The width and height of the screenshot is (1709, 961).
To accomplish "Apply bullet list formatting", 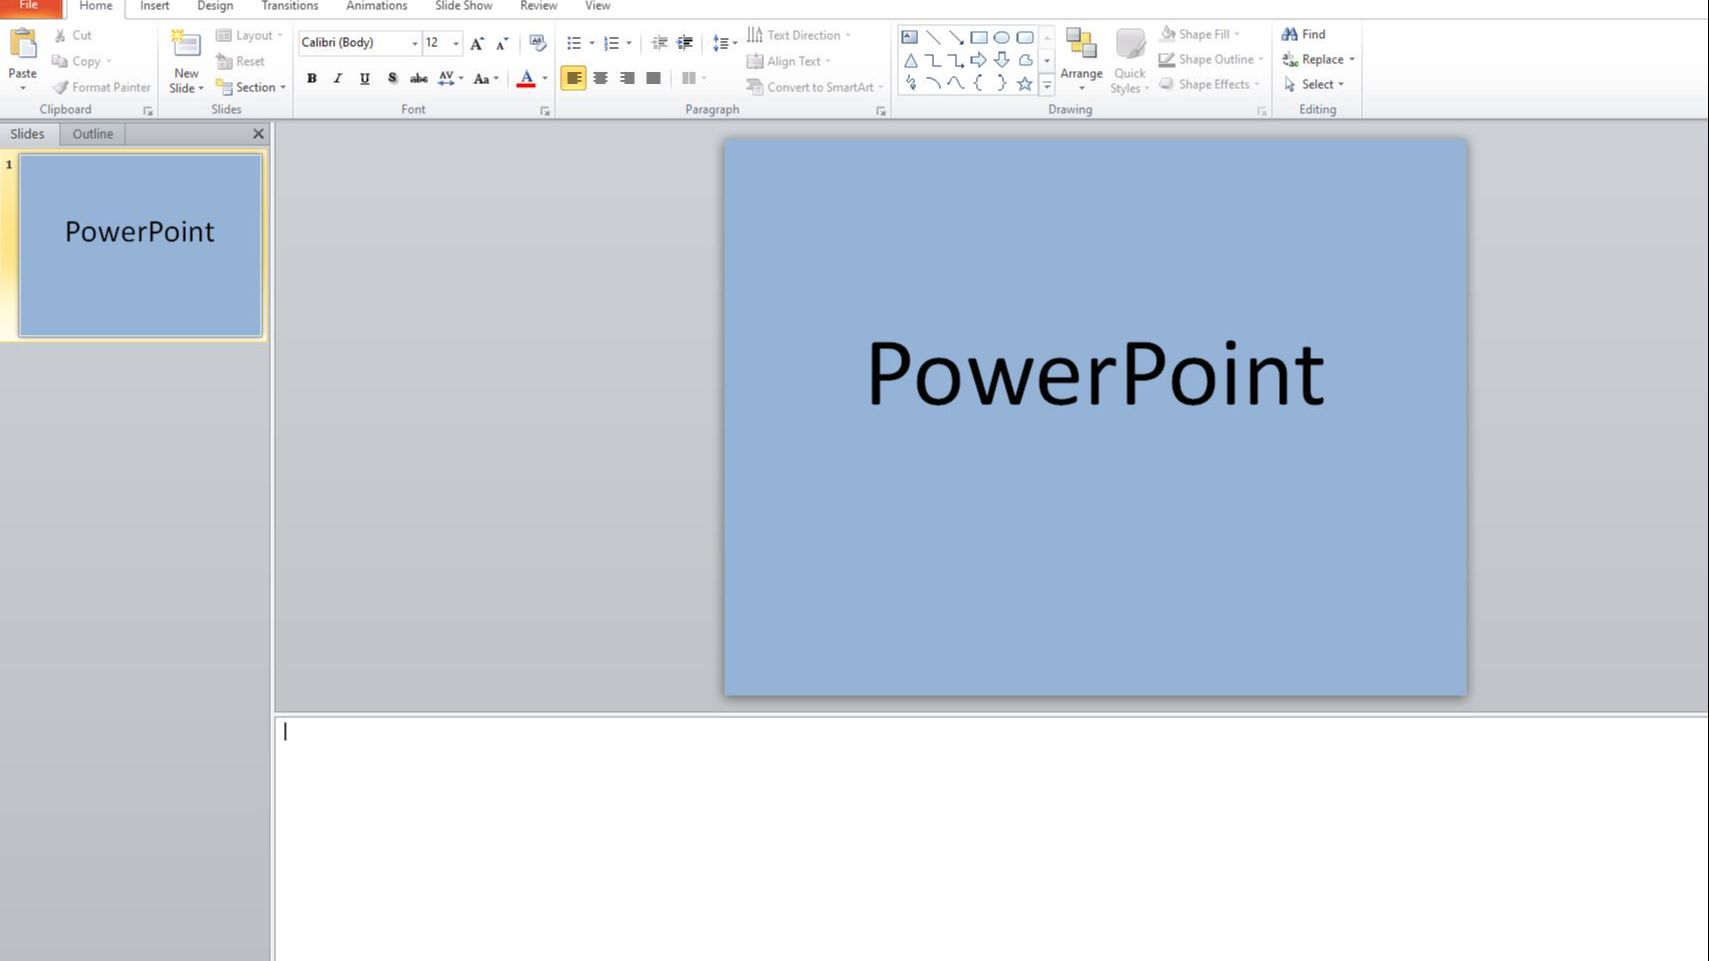I will coord(571,43).
